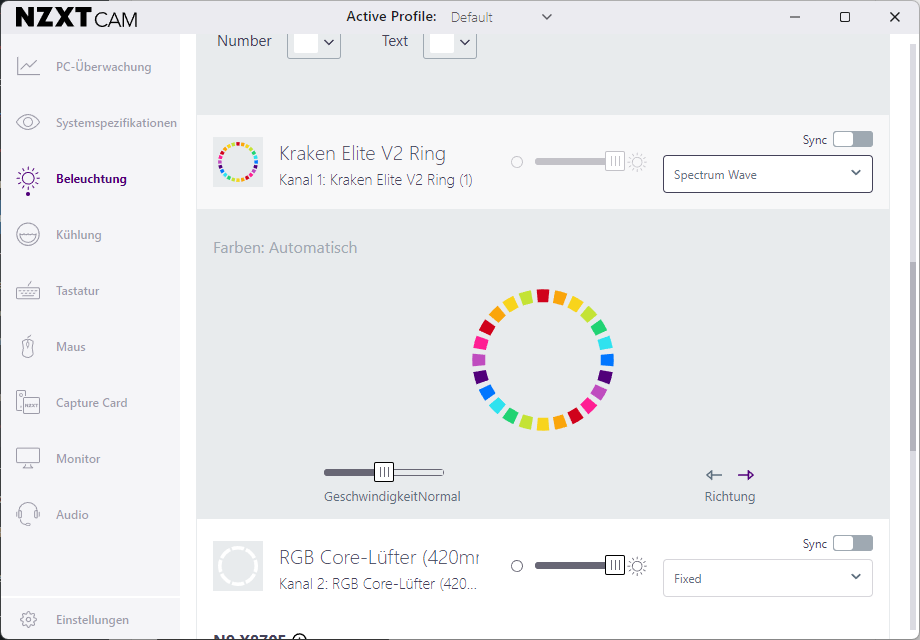Viewport: 920px width, 640px height.
Task: Open the Capture Card icon
Action: (x=28, y=403)
